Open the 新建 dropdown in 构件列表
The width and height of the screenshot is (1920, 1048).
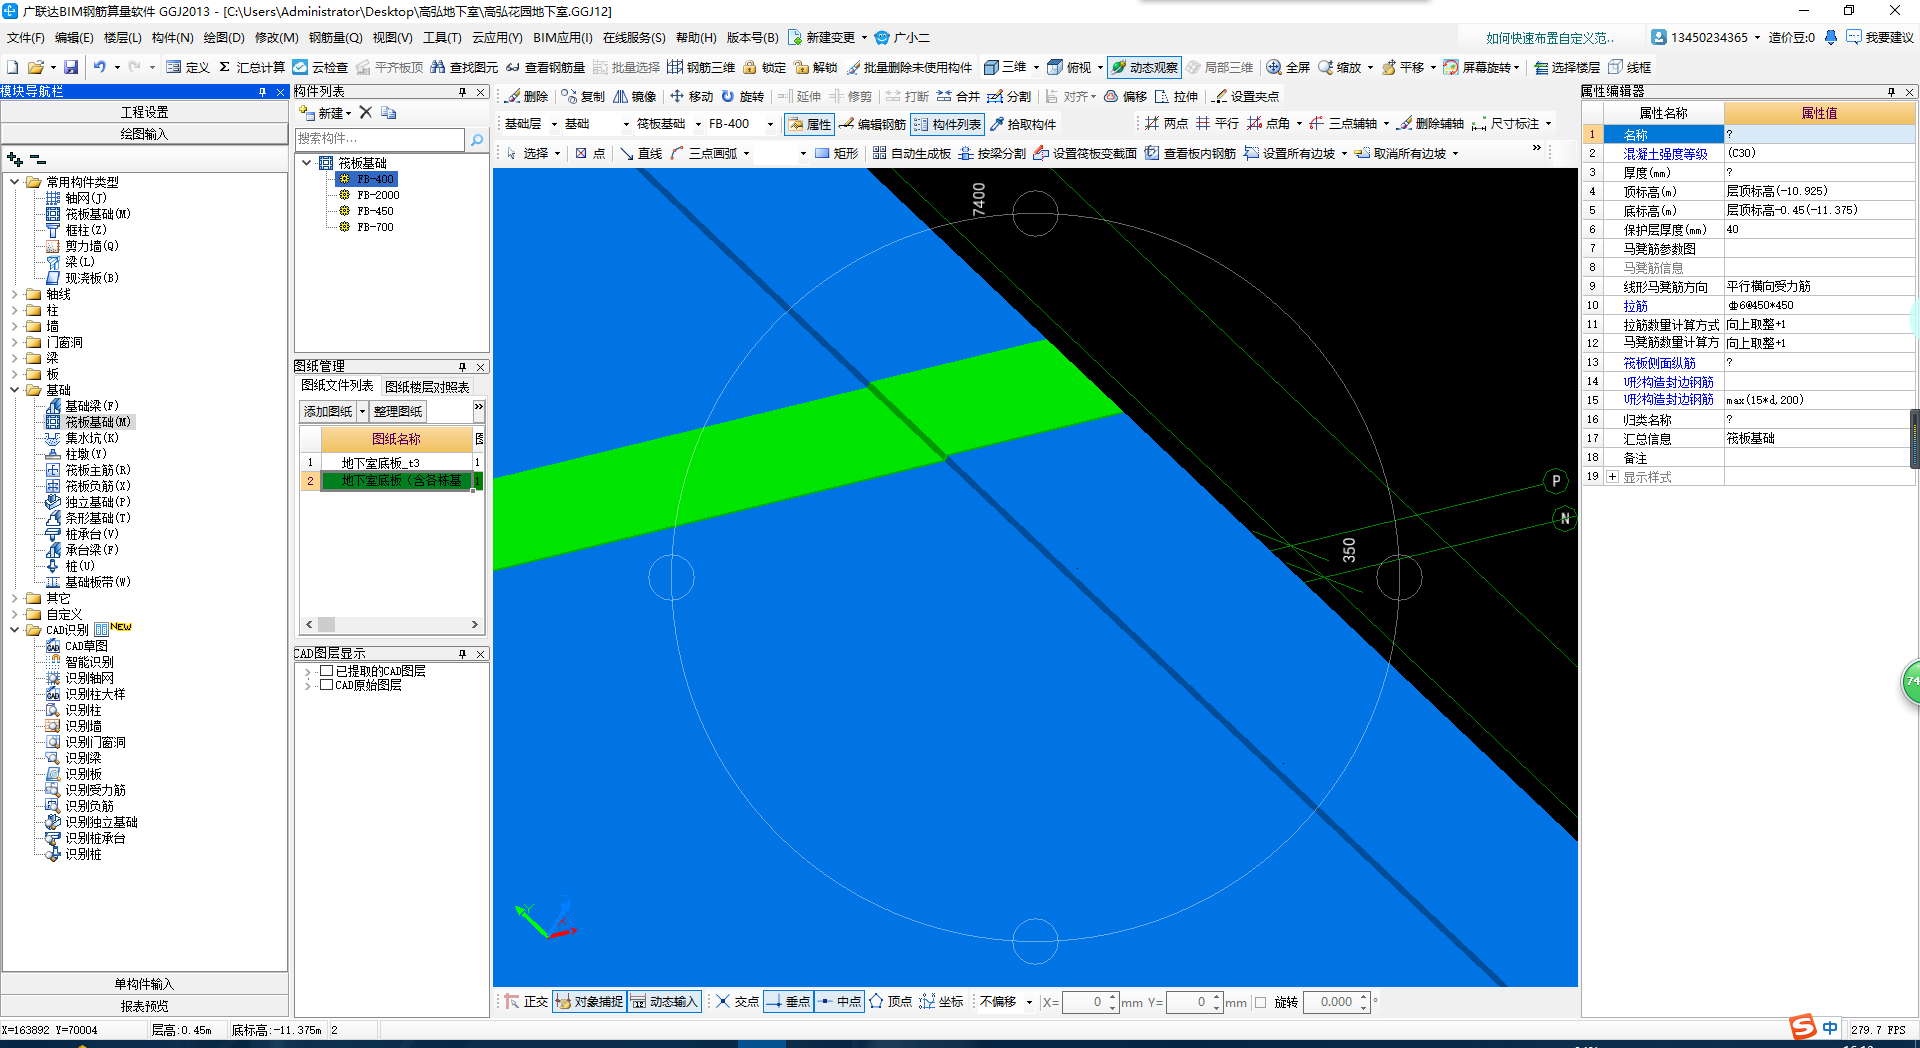coord(348,113)
